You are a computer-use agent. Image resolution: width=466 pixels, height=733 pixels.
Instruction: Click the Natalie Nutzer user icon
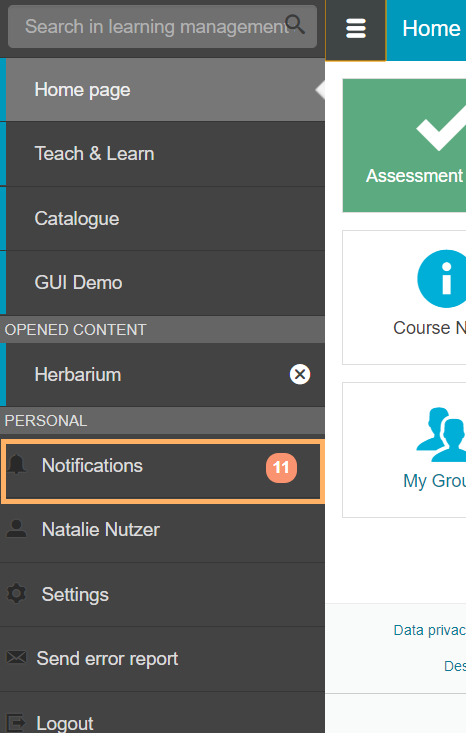coord(16,529)
